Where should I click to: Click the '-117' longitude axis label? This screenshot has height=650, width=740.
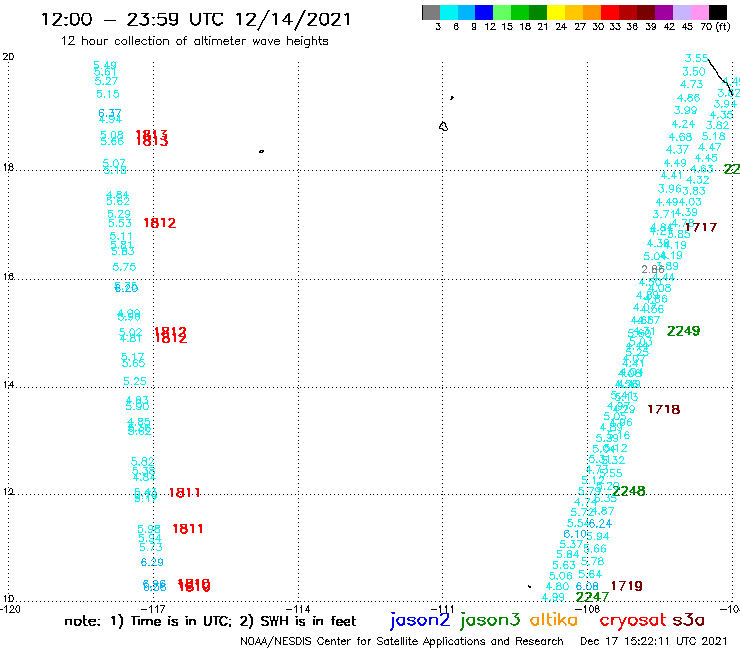153,609
